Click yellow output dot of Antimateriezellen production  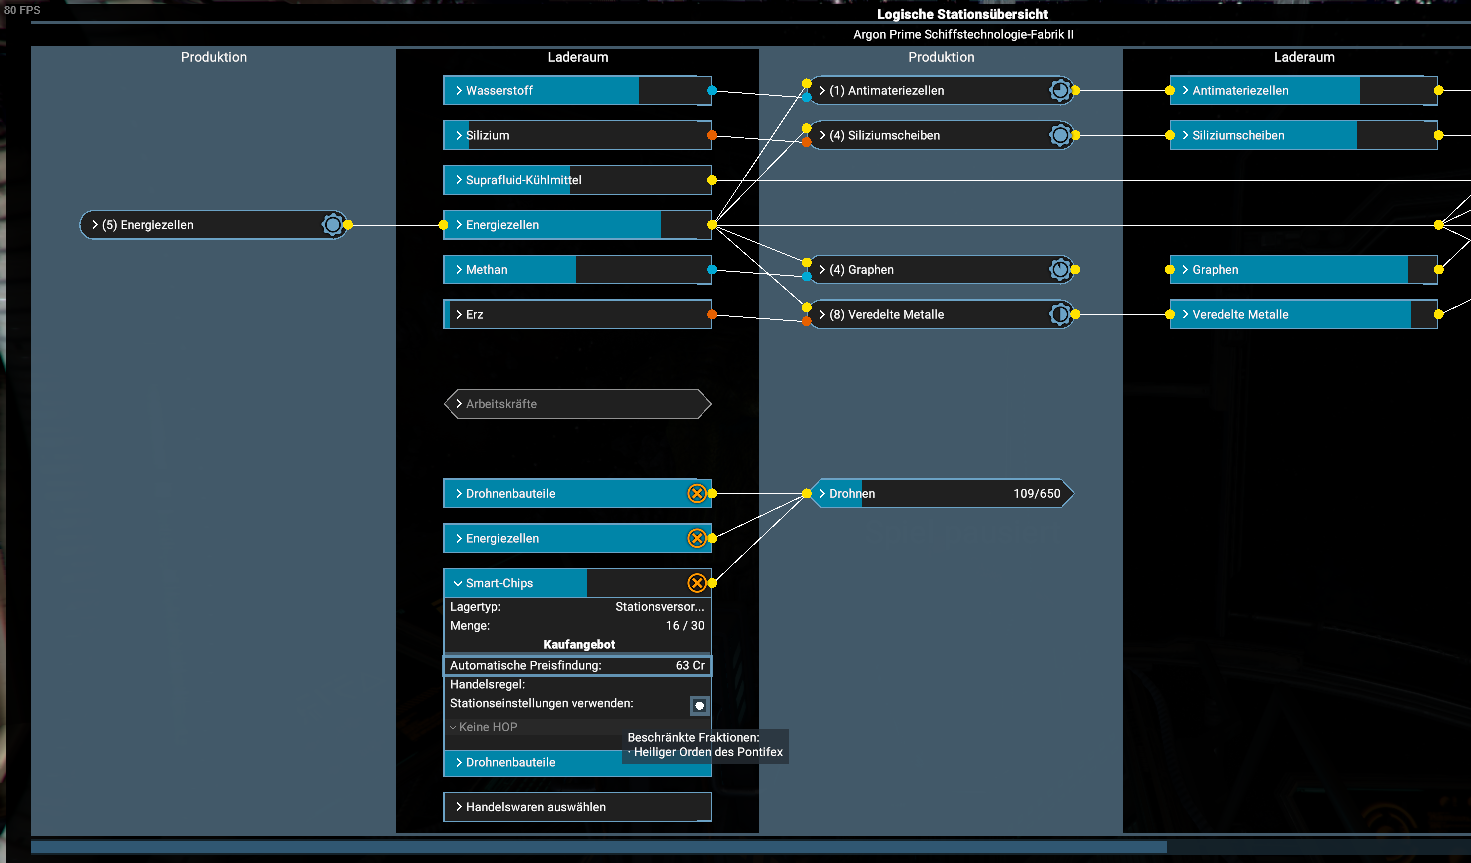click(x=1075, y=90)
